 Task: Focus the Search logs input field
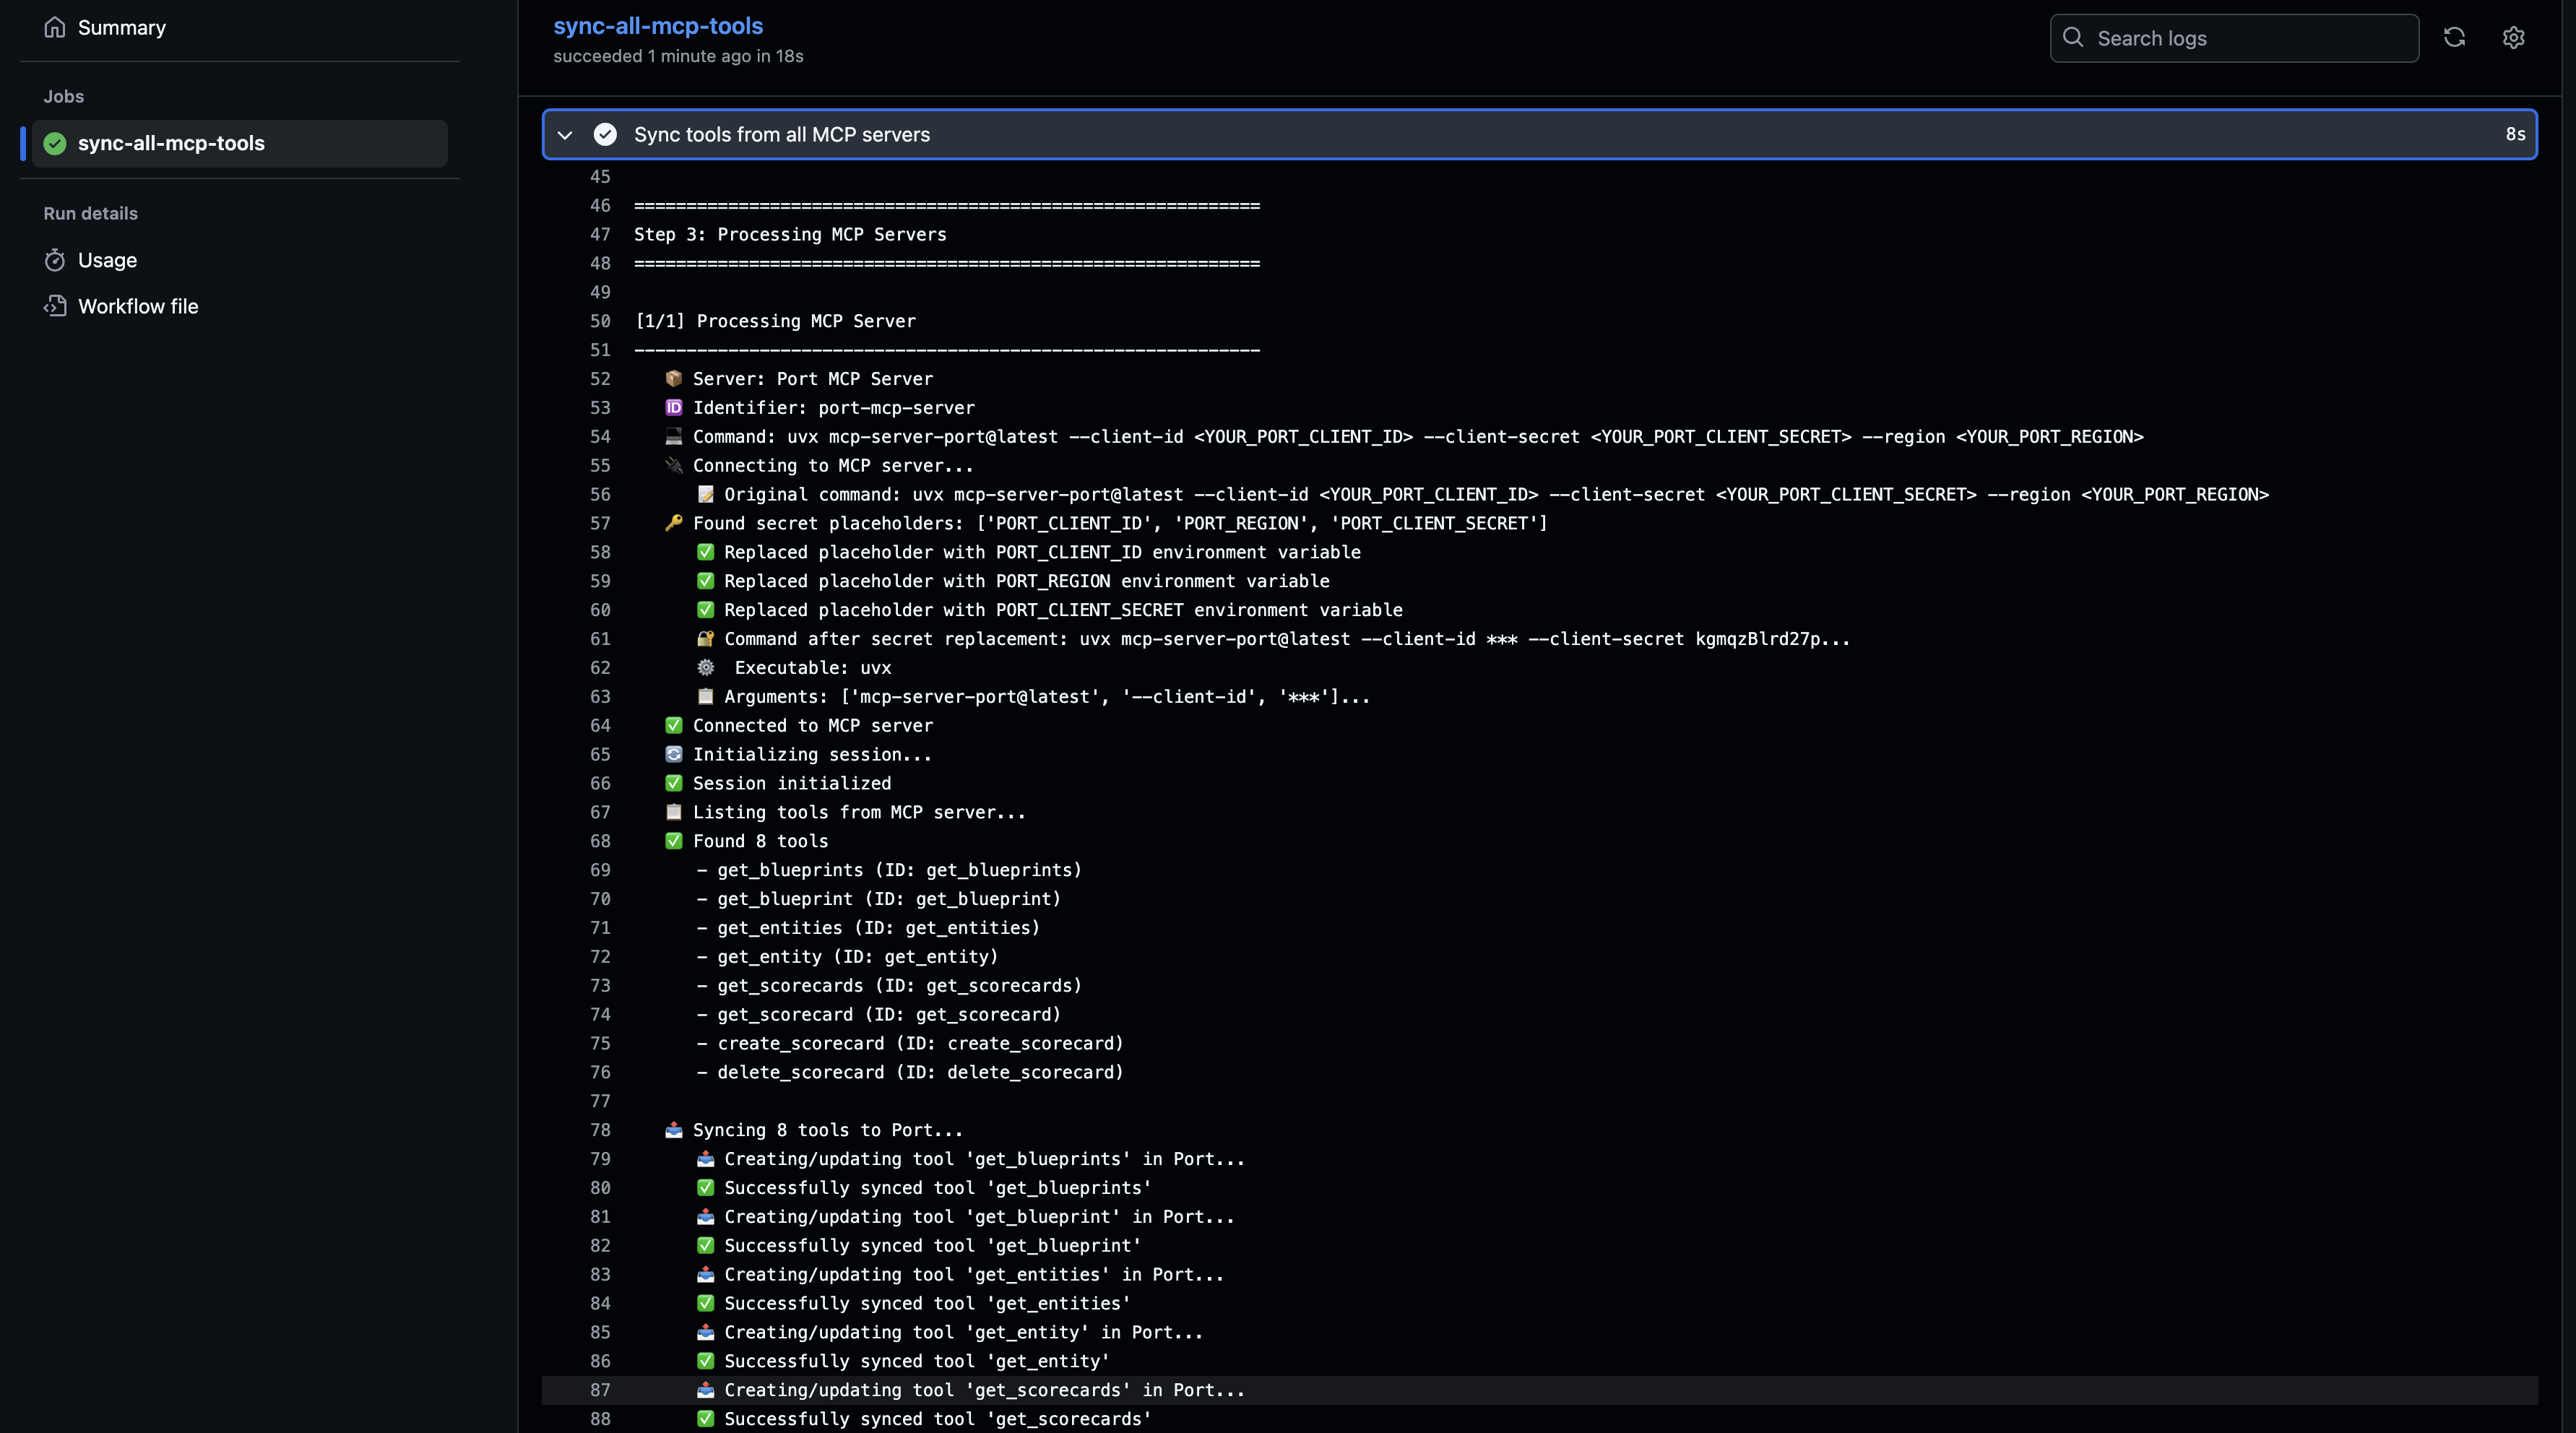pyautogui.click(x=2250, y=38)
